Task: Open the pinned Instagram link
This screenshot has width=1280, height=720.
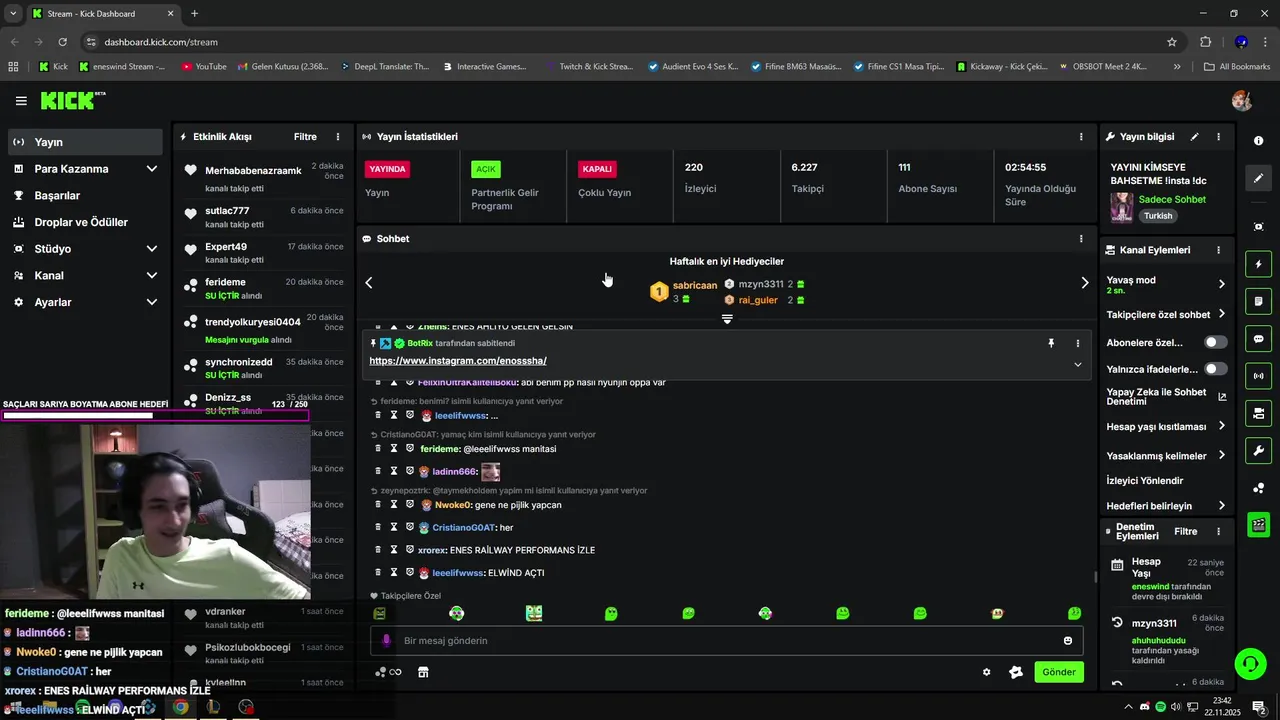Action: click(x=458, y=361)
